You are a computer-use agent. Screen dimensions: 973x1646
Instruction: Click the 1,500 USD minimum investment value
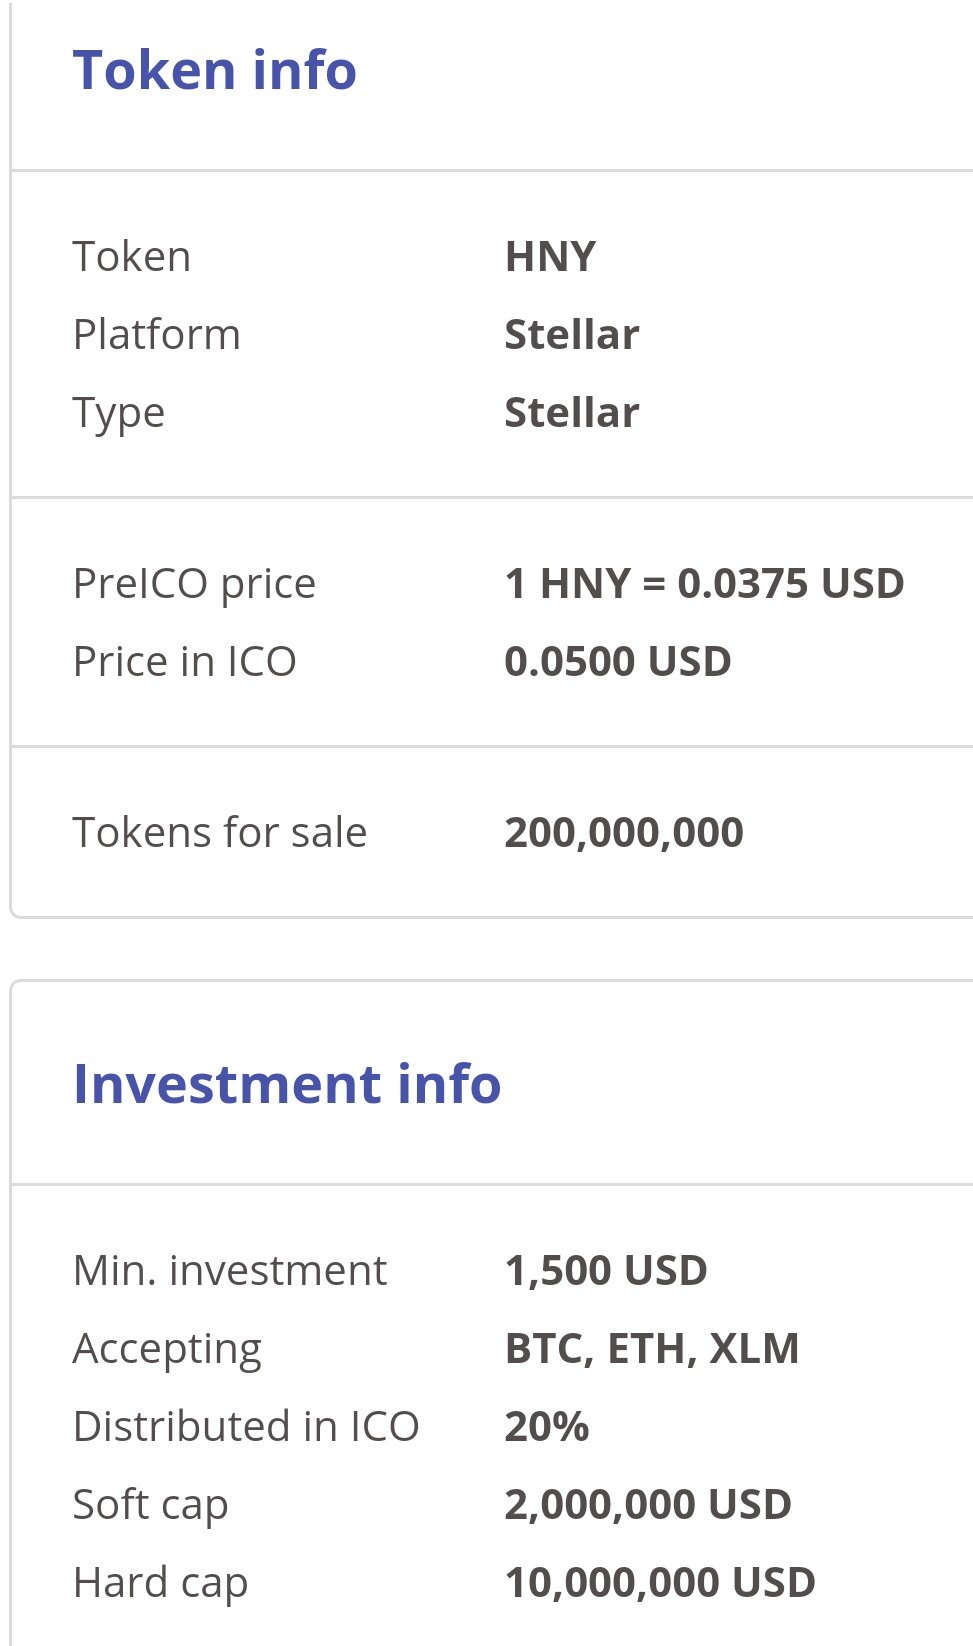(606, 1271)
